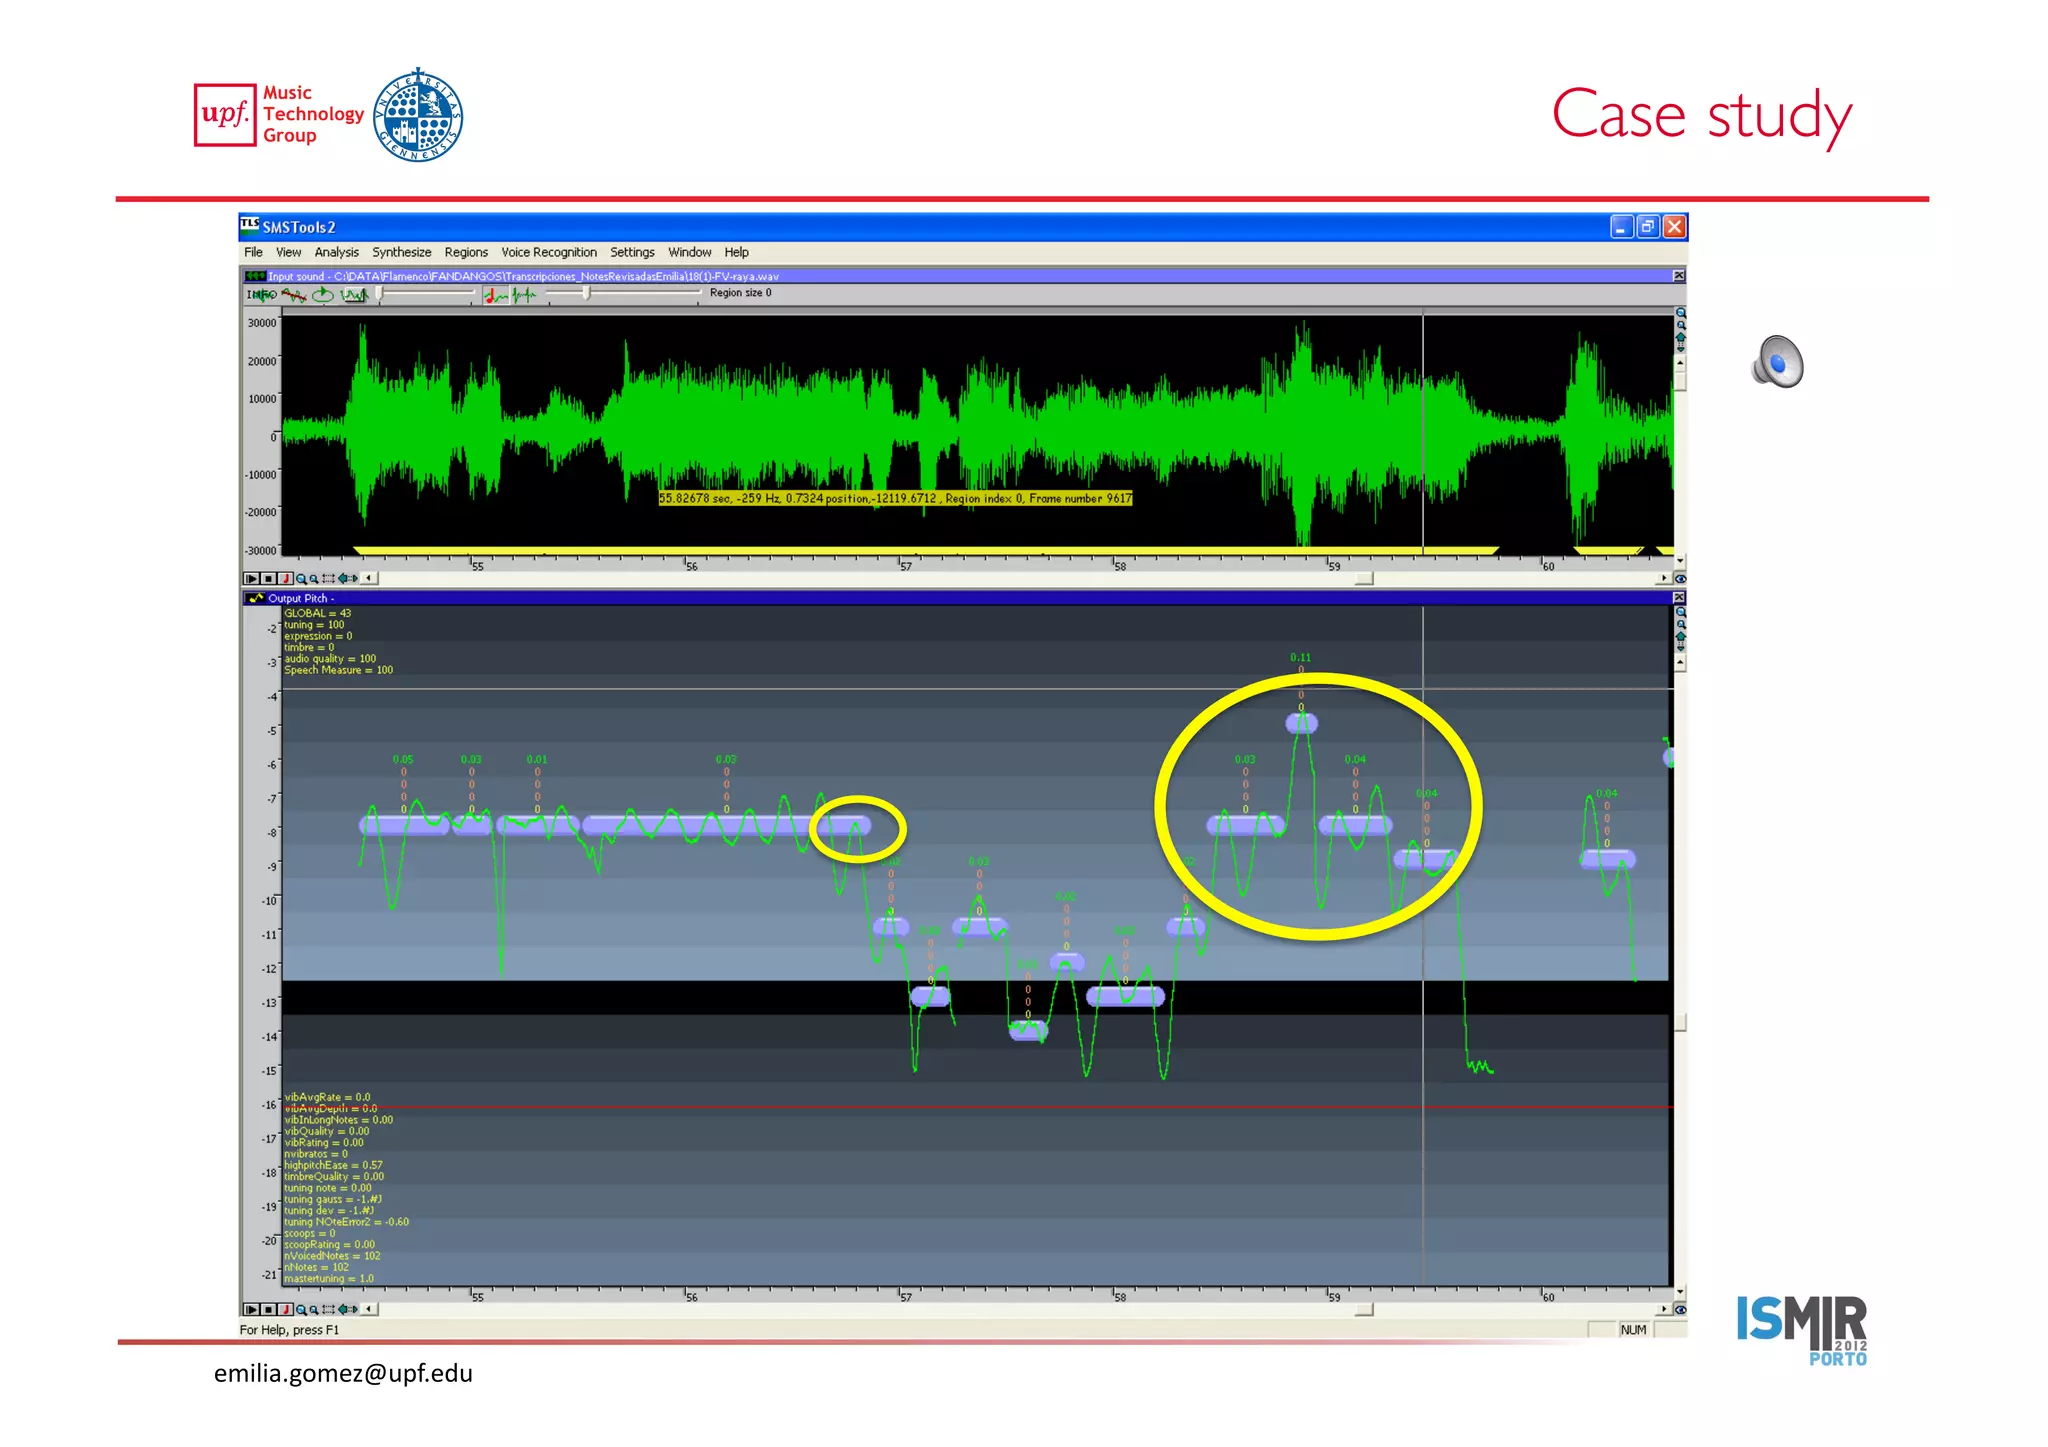Click the speaker audio icon on the slide
The height and width of the screenshot is (1447, 2048).
pyautogui.click(x=1778, y=361)
